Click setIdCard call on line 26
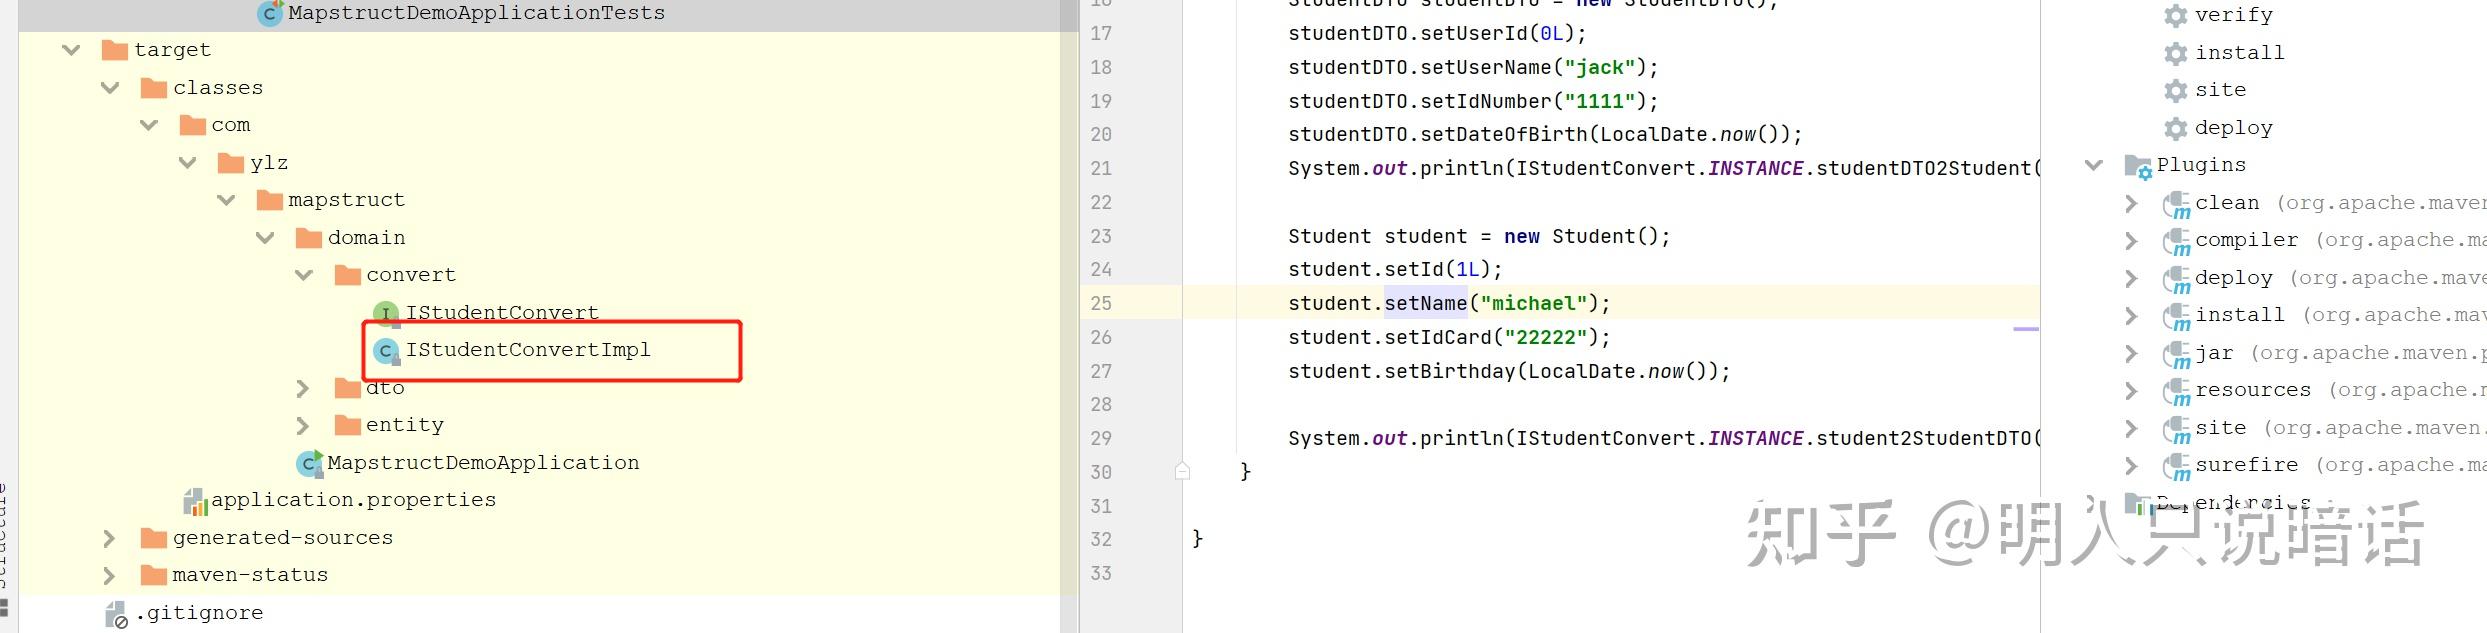2487x633 pixels. pos(1438,337)
